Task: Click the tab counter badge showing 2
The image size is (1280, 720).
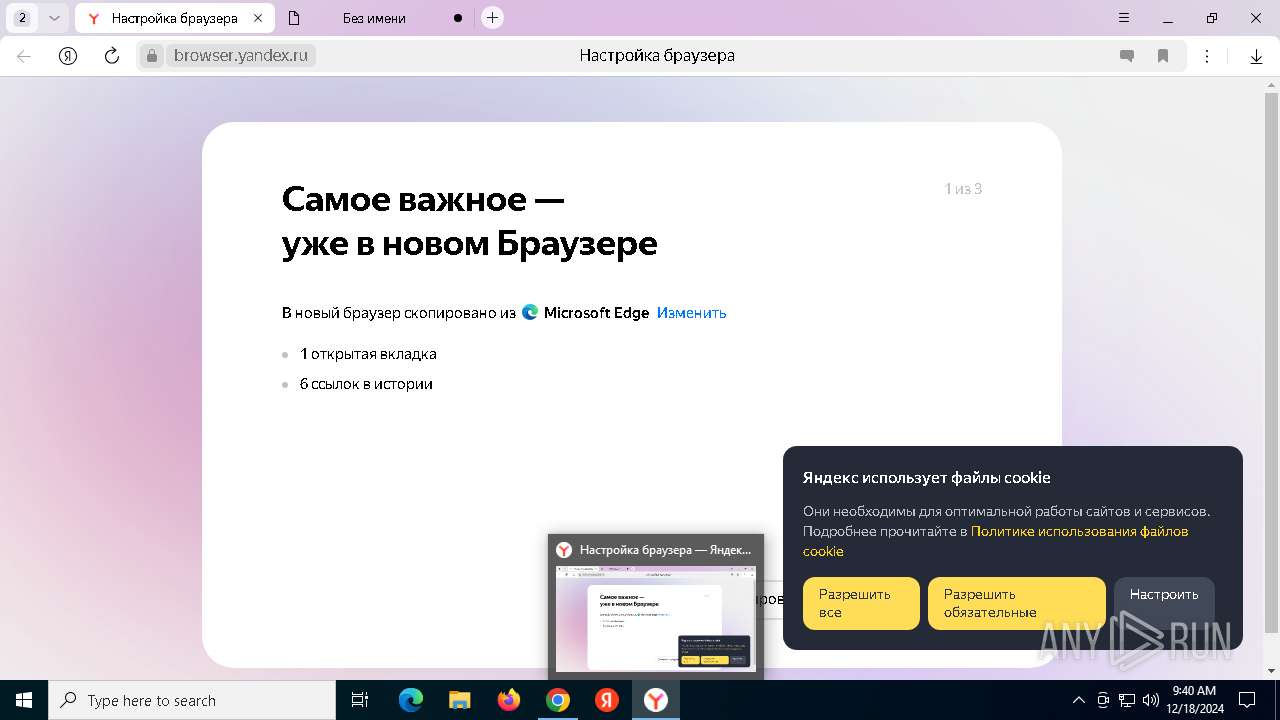Action: pyautogui.click(x=23, y=18)
